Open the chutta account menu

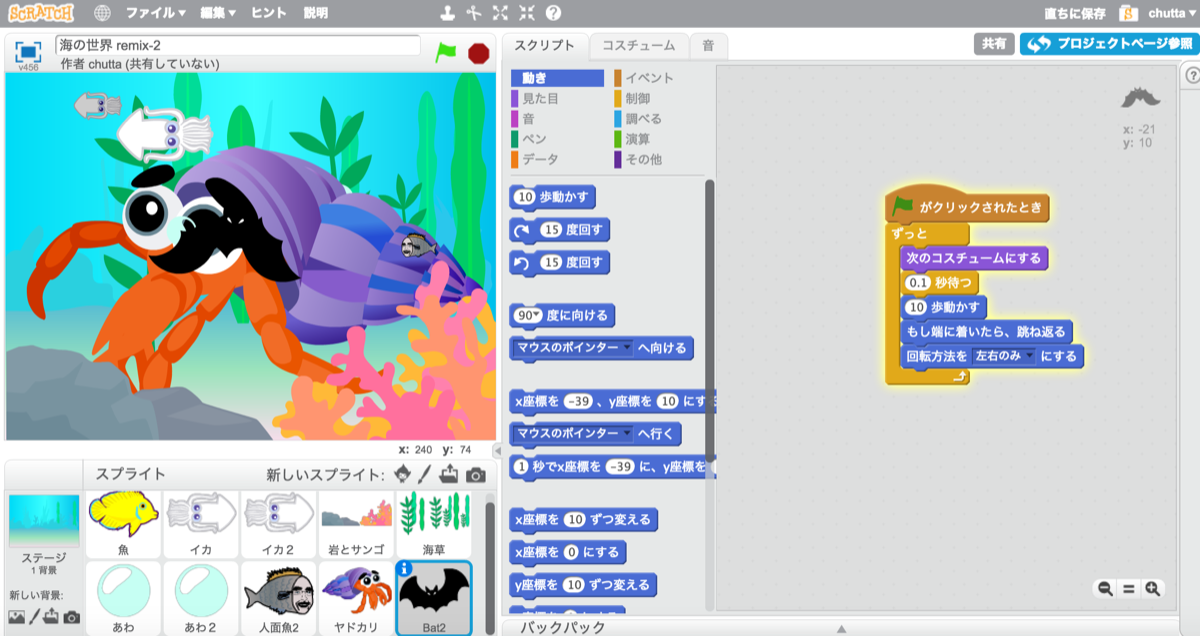pos(1168,13)
